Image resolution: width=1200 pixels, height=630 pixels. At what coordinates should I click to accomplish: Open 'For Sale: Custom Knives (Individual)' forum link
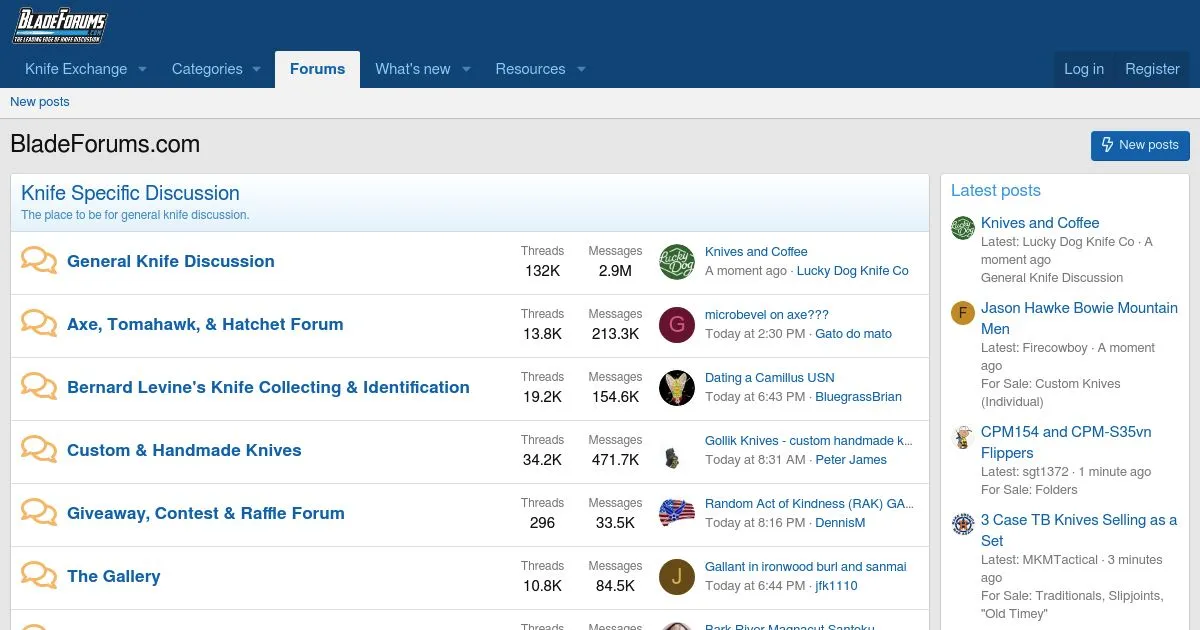click(x=1051, y=393)
